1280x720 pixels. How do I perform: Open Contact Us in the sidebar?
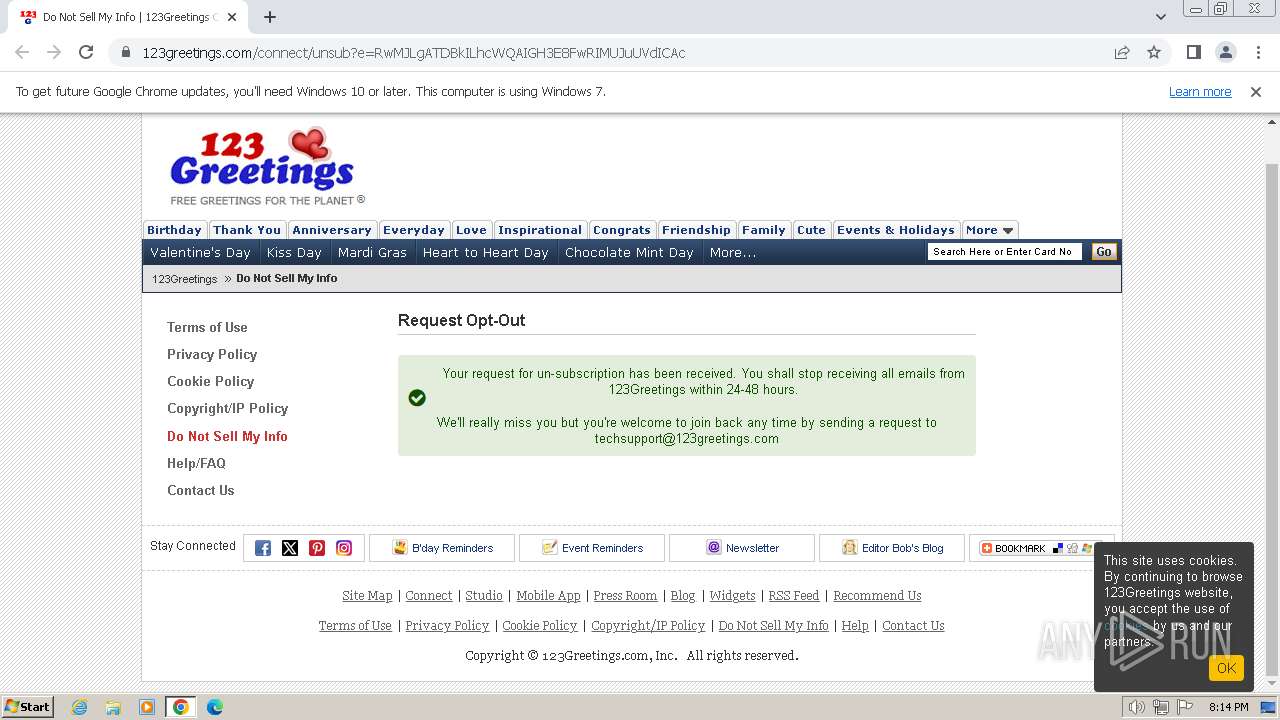201,490
